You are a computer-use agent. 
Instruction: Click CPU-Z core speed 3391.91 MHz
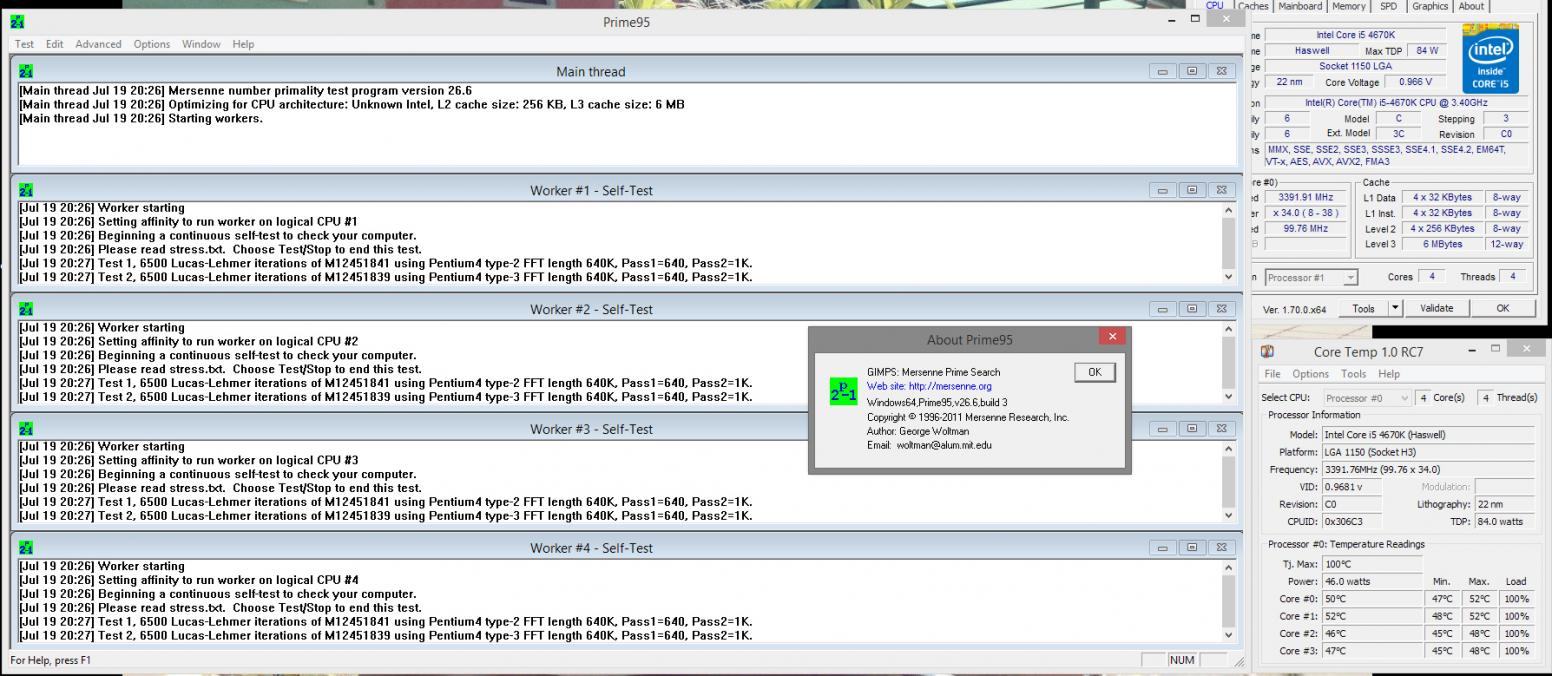1306,197
